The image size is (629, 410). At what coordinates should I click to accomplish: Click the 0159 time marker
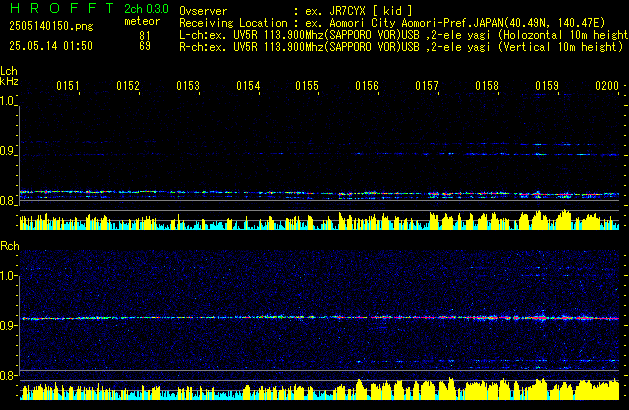[547, 86]
